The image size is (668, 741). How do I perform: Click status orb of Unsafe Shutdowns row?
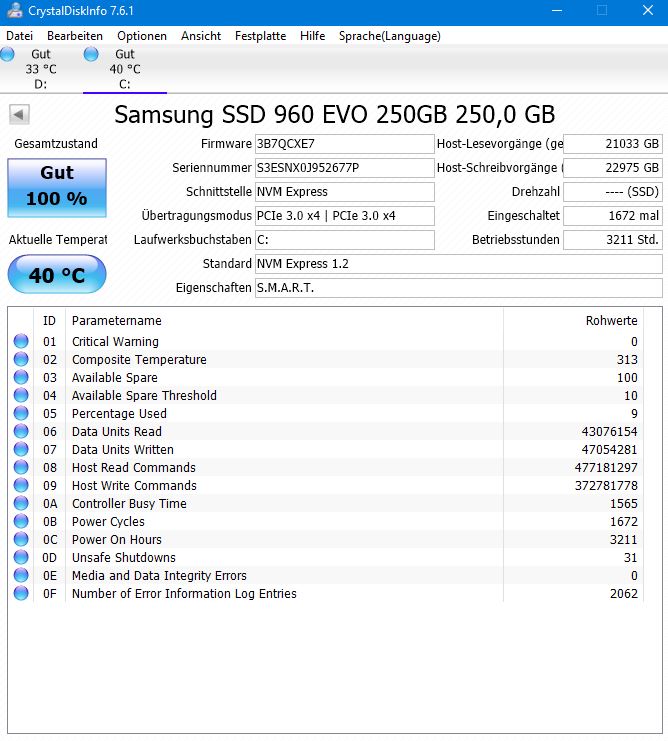click(21, 557)
